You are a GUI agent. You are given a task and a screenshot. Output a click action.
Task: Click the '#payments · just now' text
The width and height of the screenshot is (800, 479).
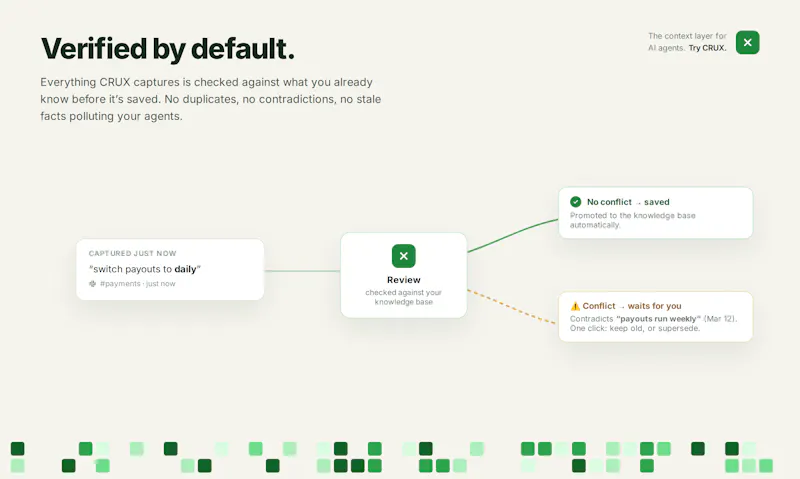point(138,284)
